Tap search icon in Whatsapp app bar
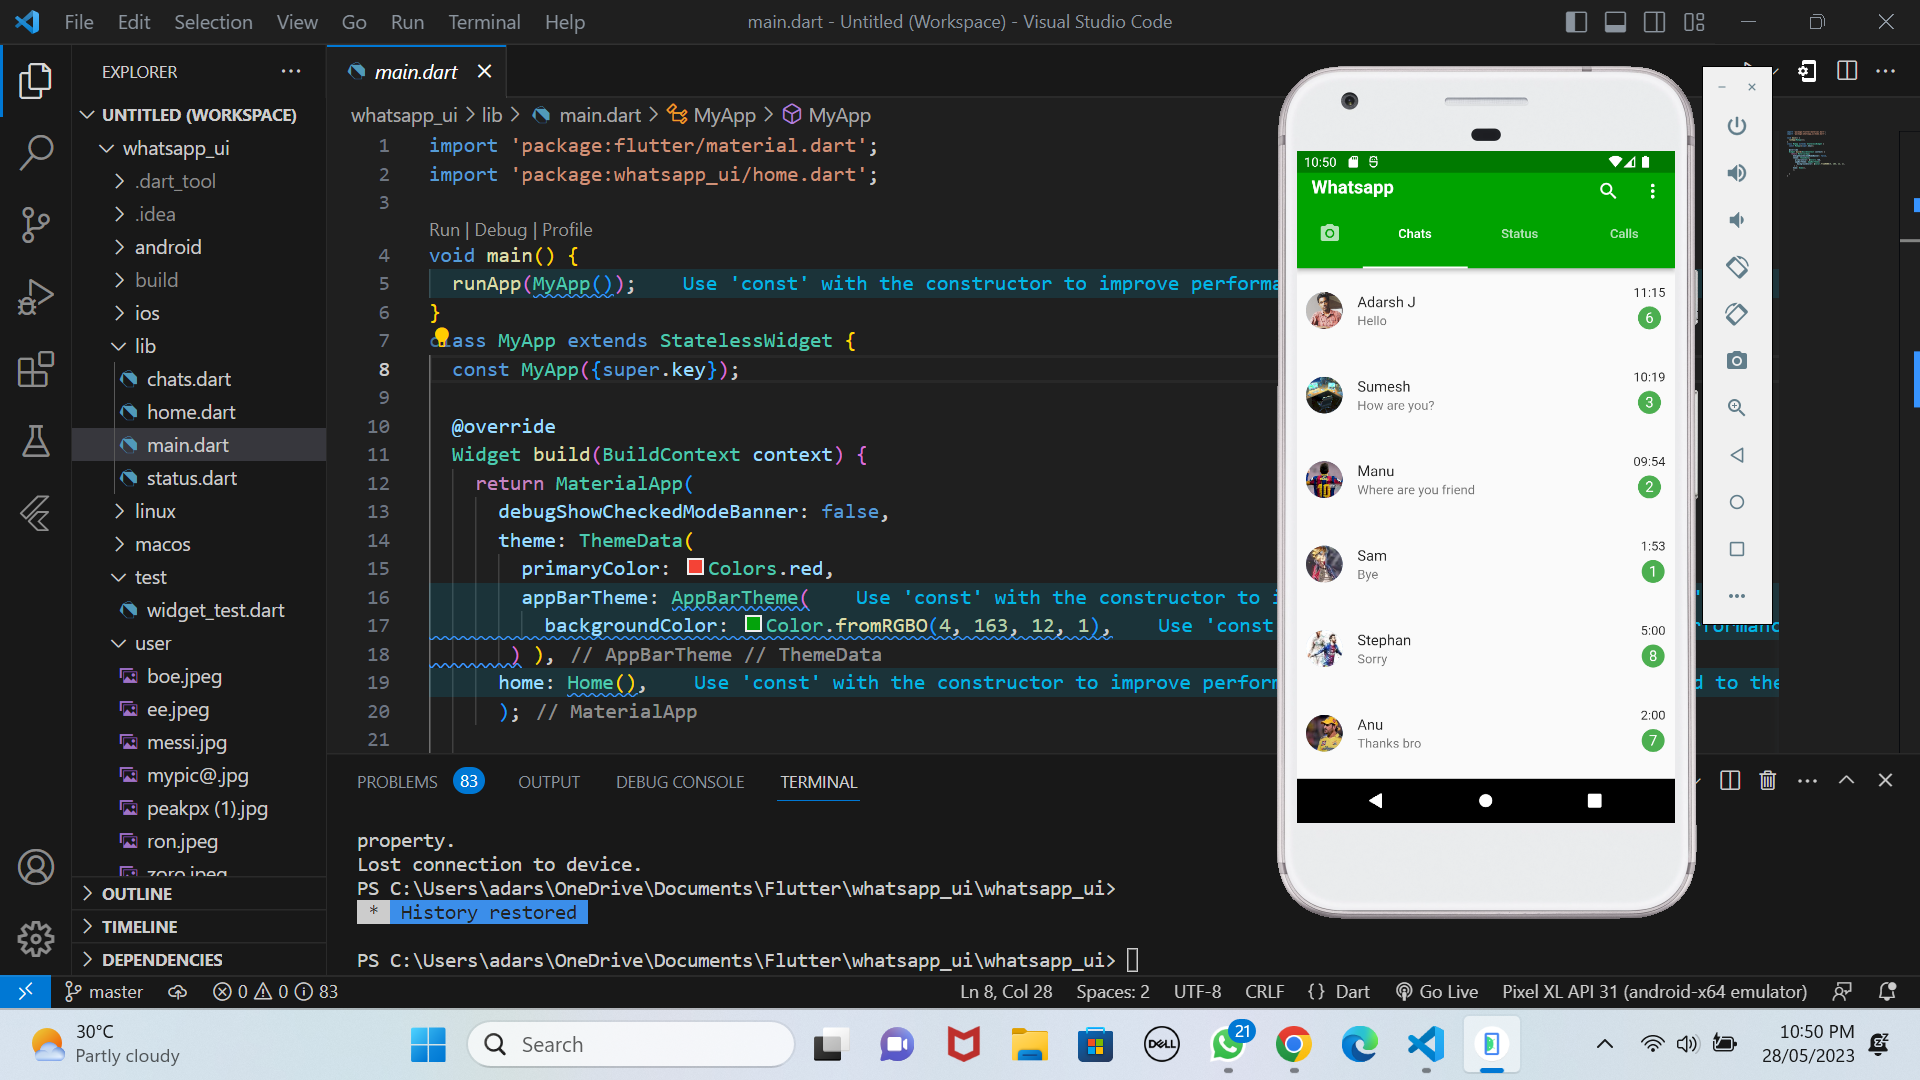The image size is (1920, 1080). click(1608, 190)
